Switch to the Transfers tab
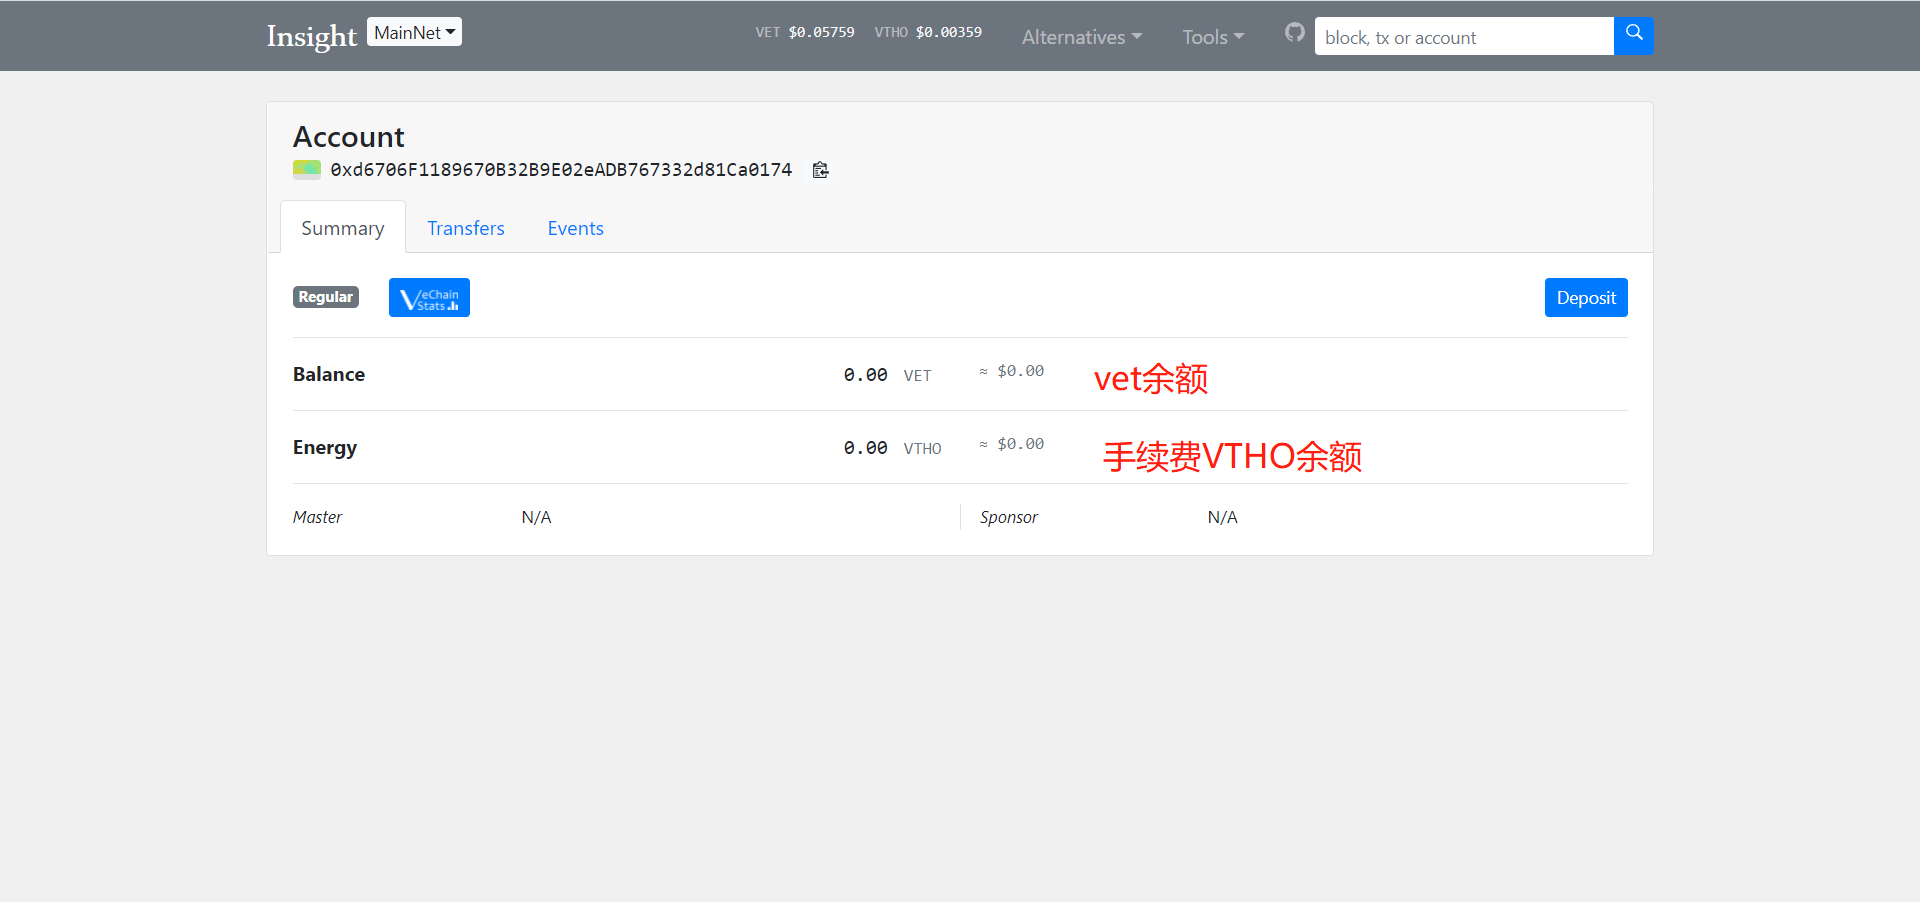 coord(465,228)
